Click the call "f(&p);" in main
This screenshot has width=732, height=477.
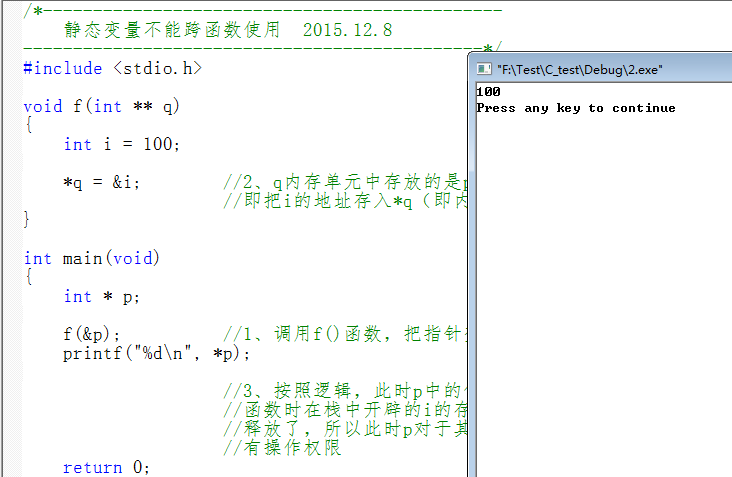point(92,334)
